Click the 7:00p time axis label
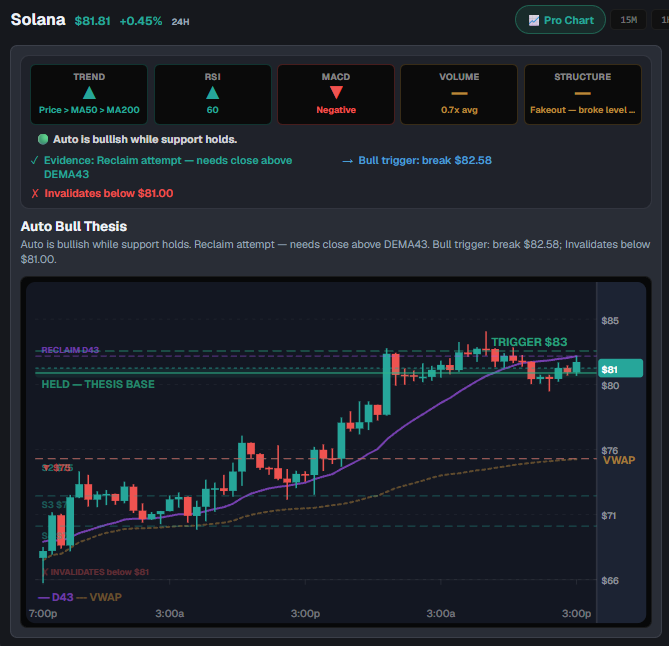 [x=43, y=614]
